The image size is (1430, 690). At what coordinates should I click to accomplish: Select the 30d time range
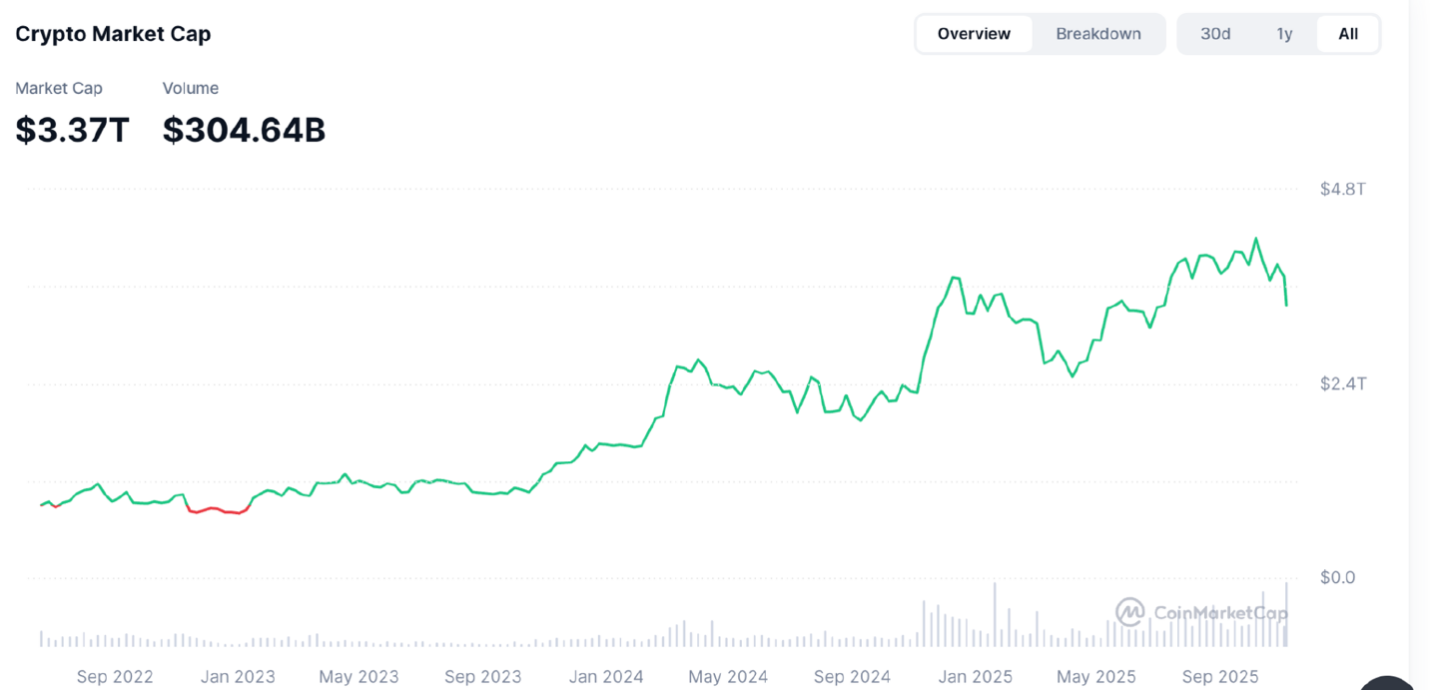pos(1214,33)
